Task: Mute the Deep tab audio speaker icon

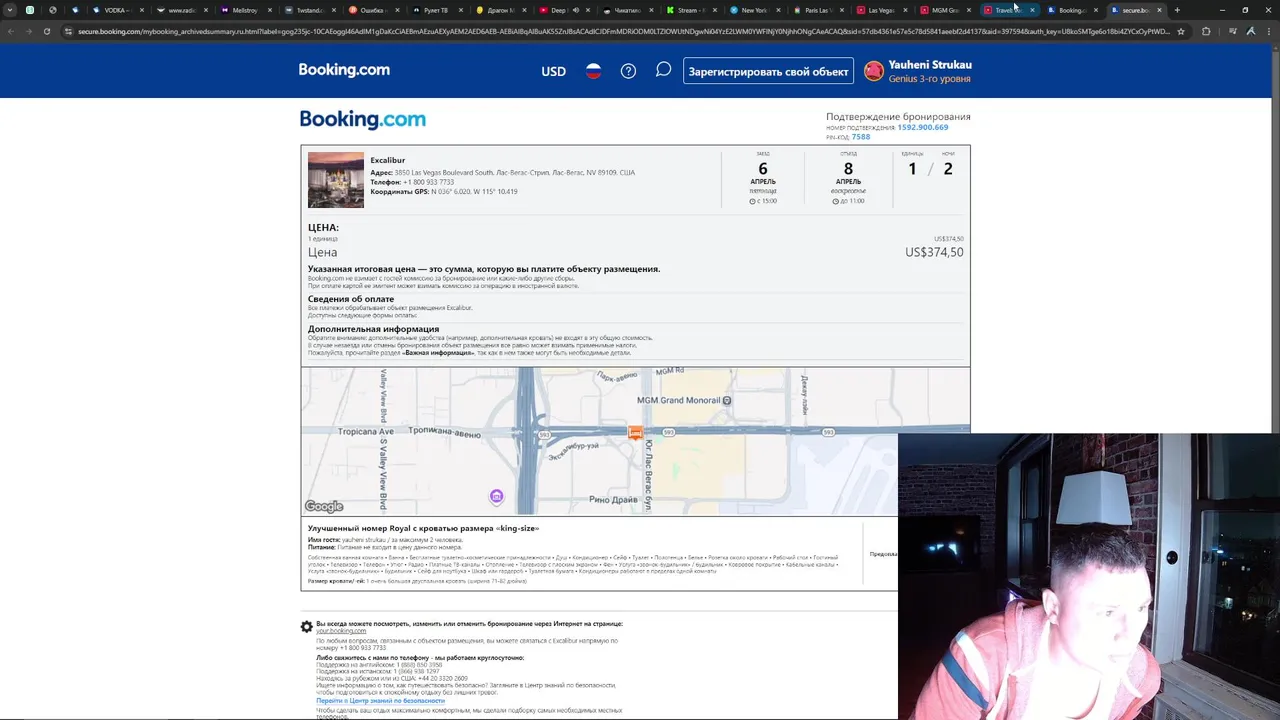Action: [576, 10]
